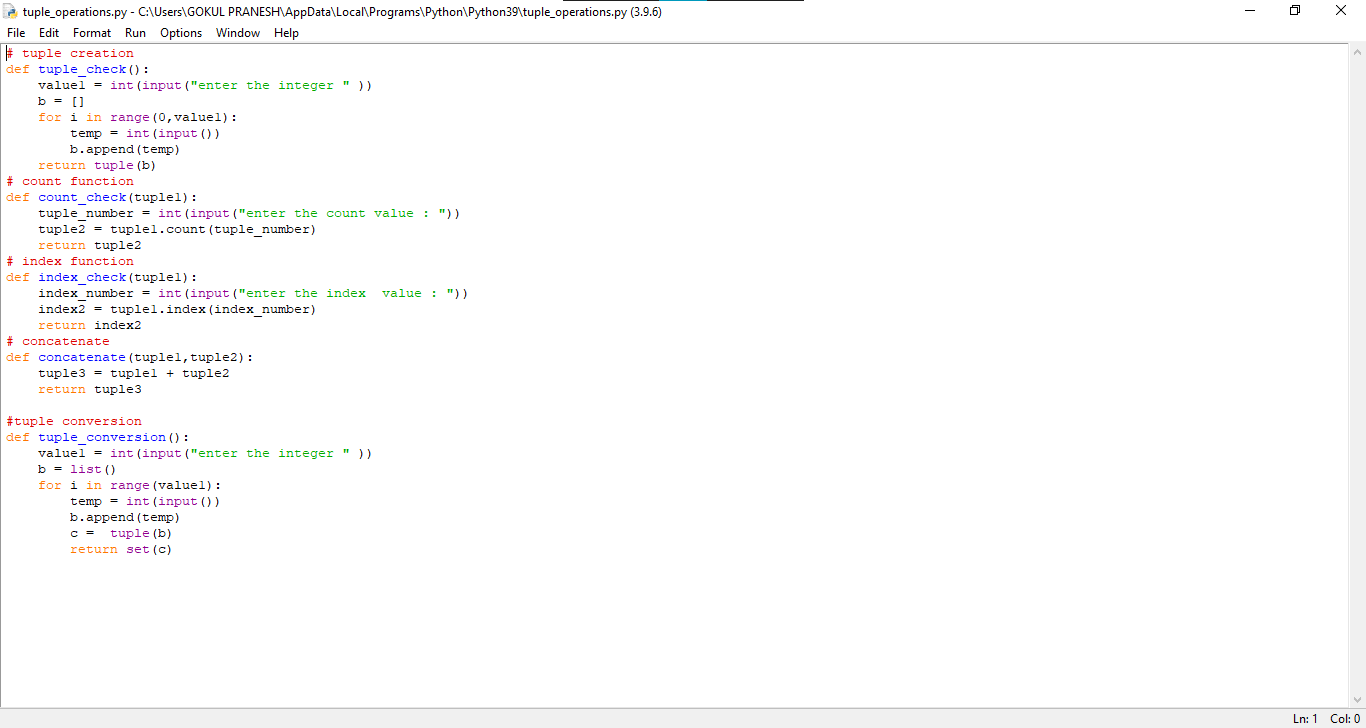
Task: Open the Options menu
Action: click(x=181, y=33)
